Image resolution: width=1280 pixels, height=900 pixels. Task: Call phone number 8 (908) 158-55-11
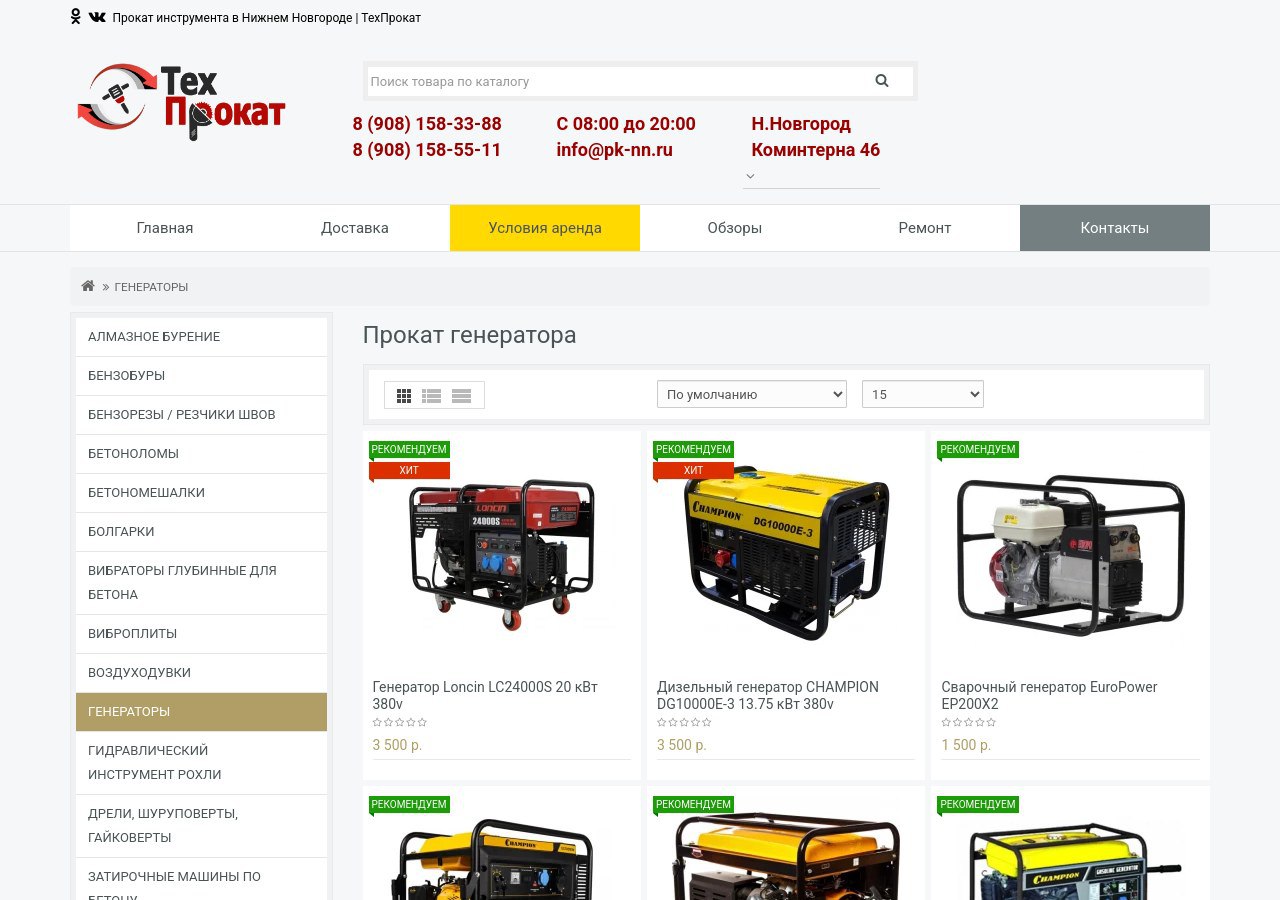pos(427,150)
